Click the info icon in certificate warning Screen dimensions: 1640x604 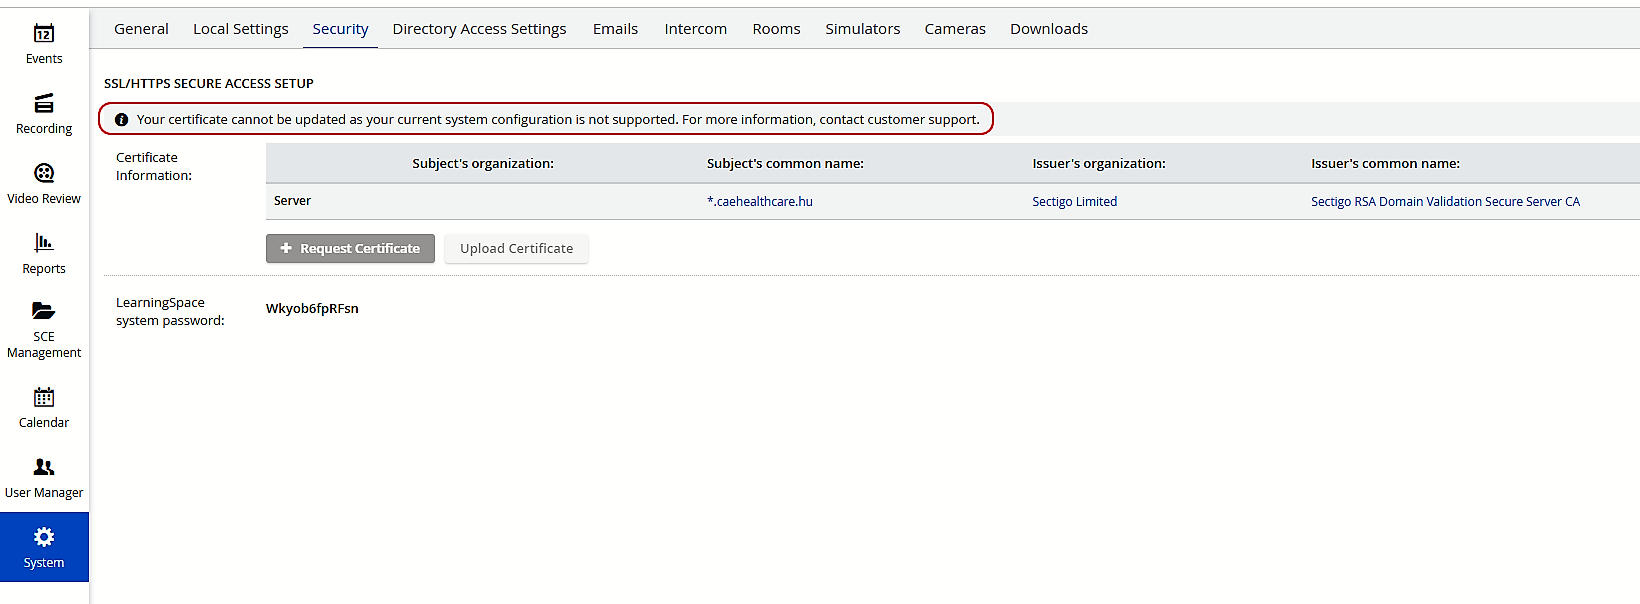[122, 120]
